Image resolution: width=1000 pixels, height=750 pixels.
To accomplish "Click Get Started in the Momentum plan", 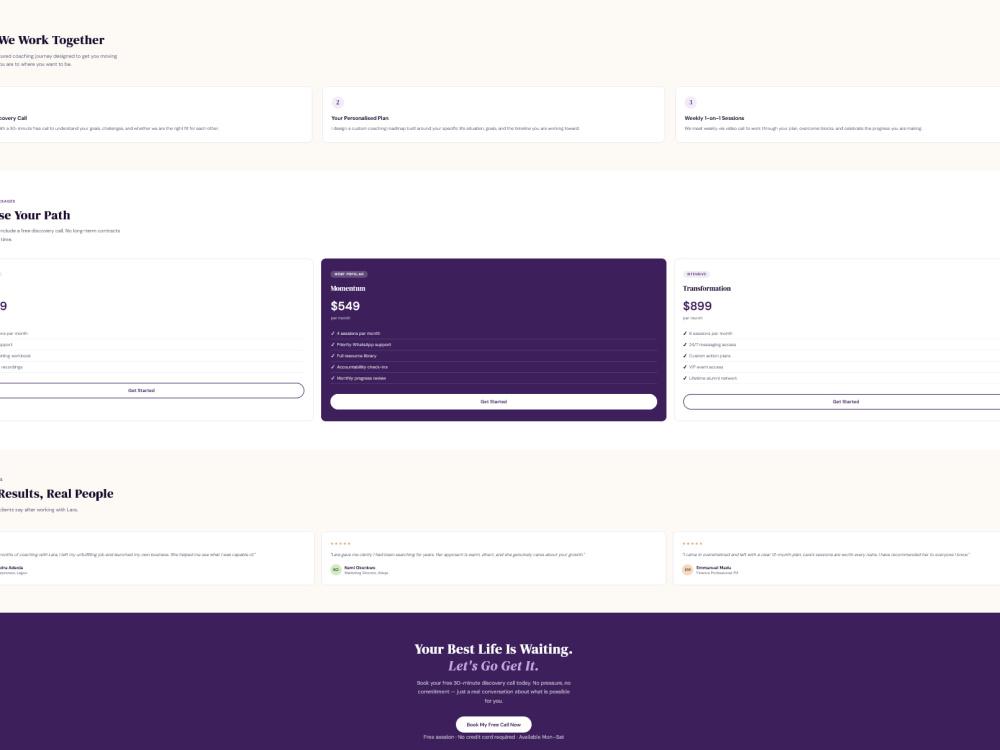I will point(494,402).
